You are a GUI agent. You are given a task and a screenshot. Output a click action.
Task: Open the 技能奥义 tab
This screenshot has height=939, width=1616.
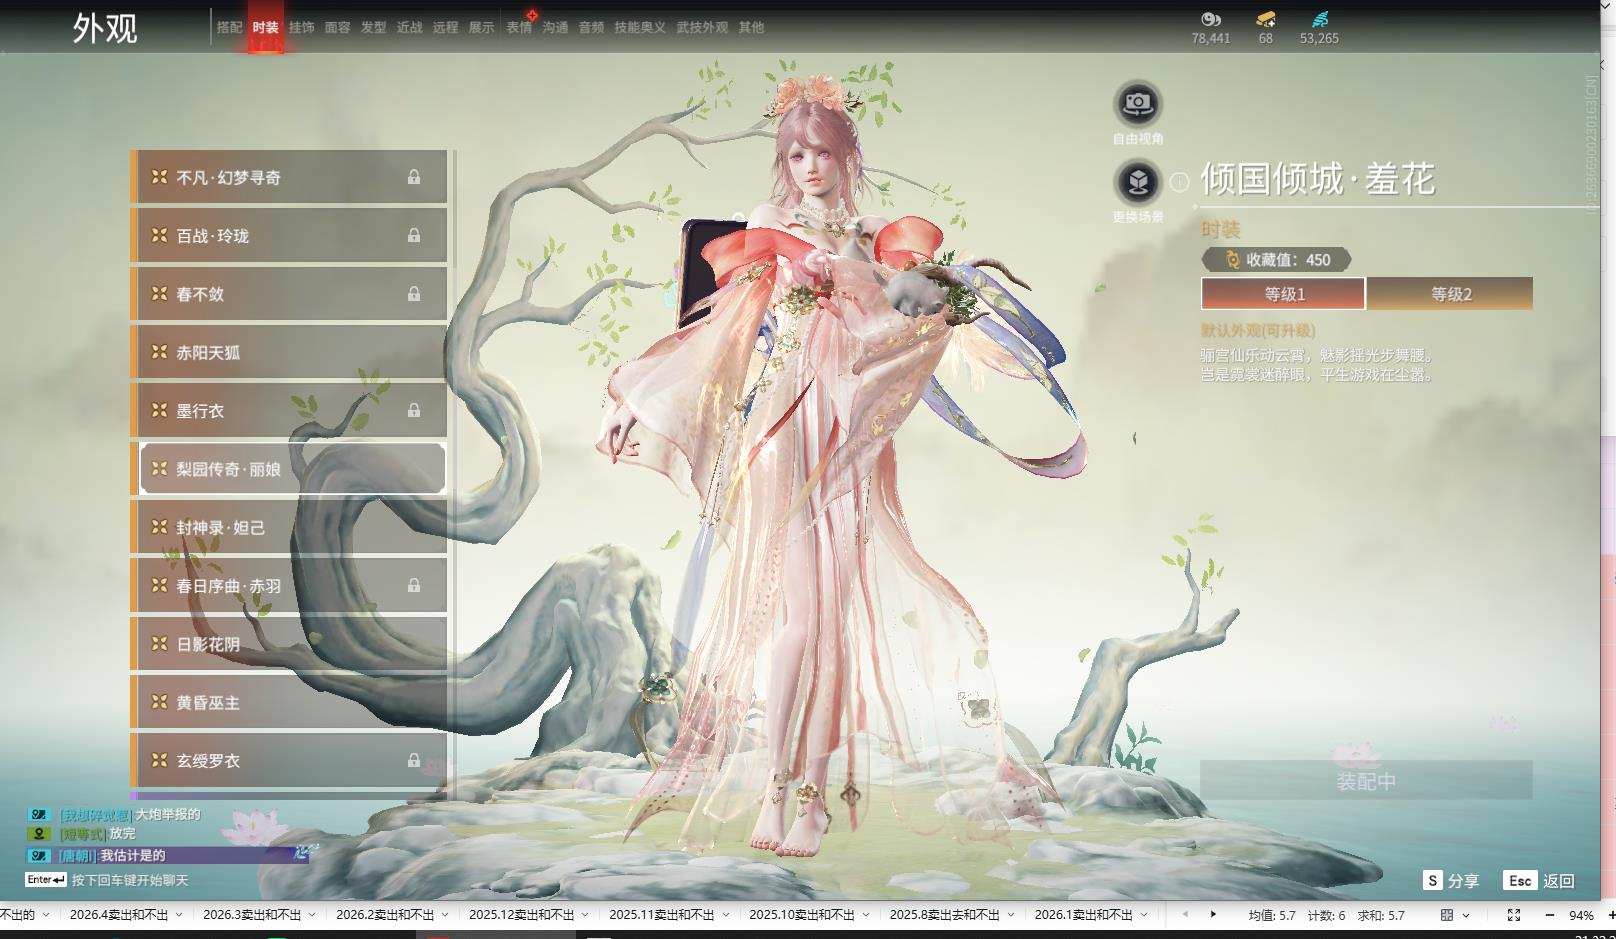[x=640, y=28]
